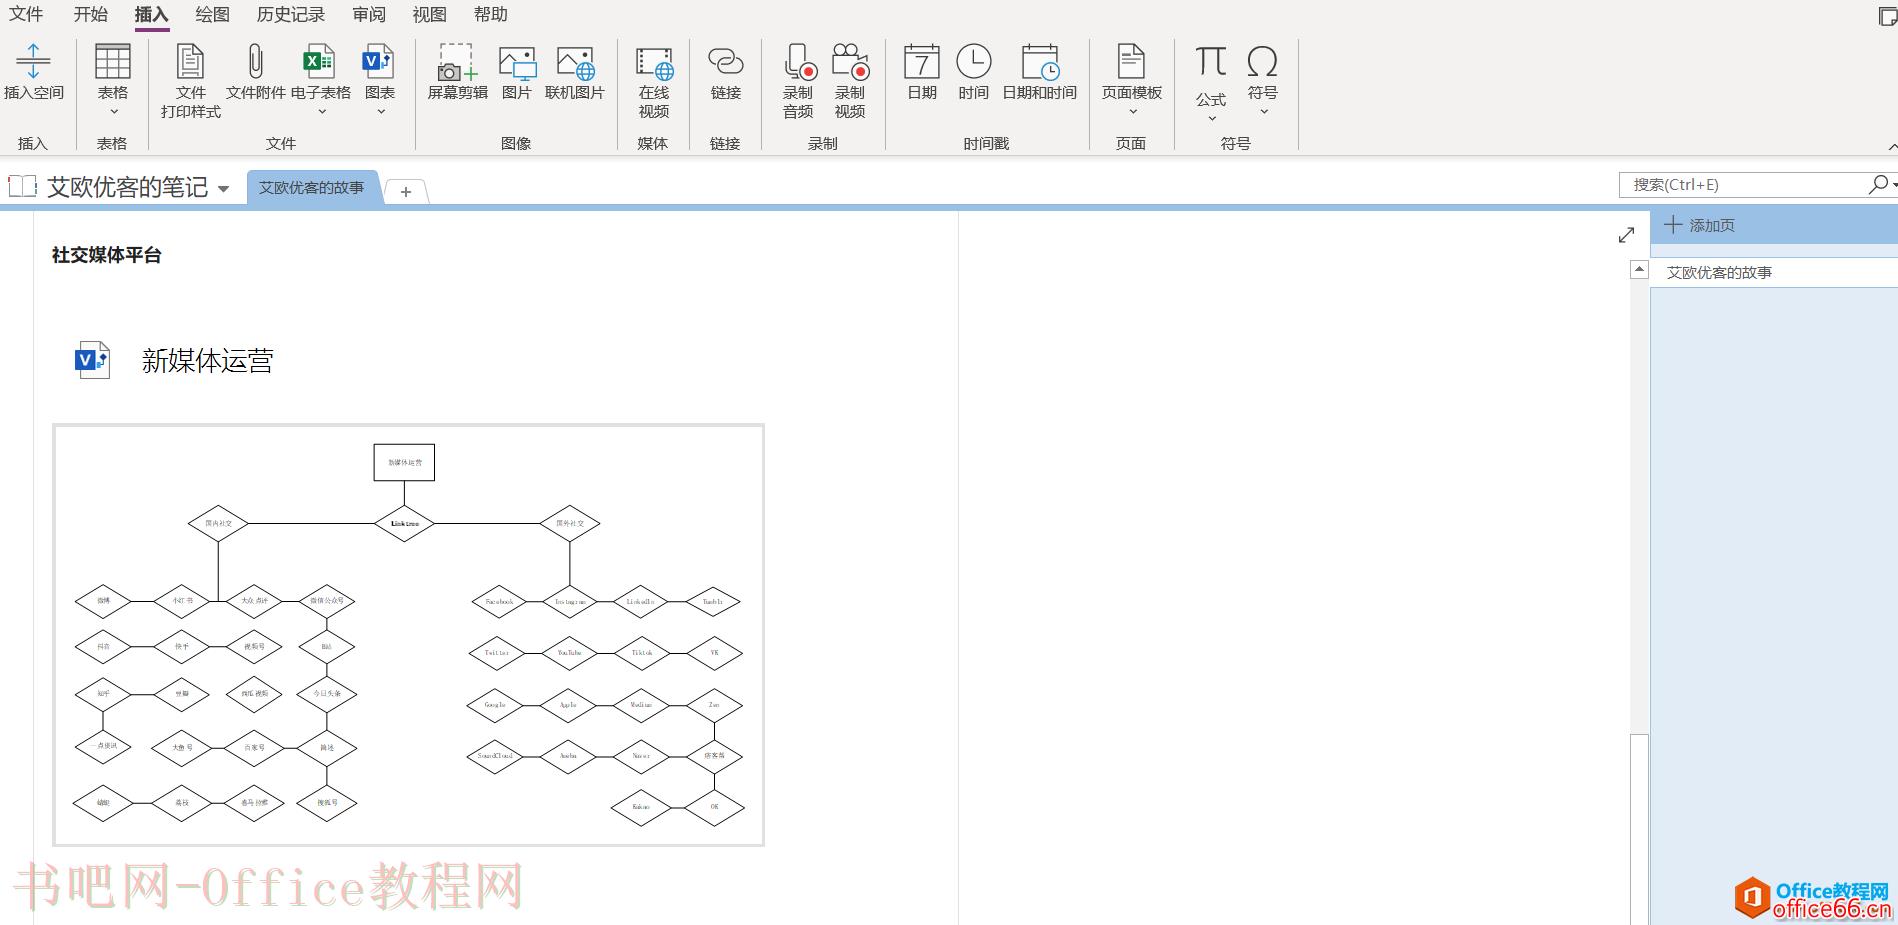Click the window icon at top right corner
Screen dimensions: 1898x925
coord(1887,16)
